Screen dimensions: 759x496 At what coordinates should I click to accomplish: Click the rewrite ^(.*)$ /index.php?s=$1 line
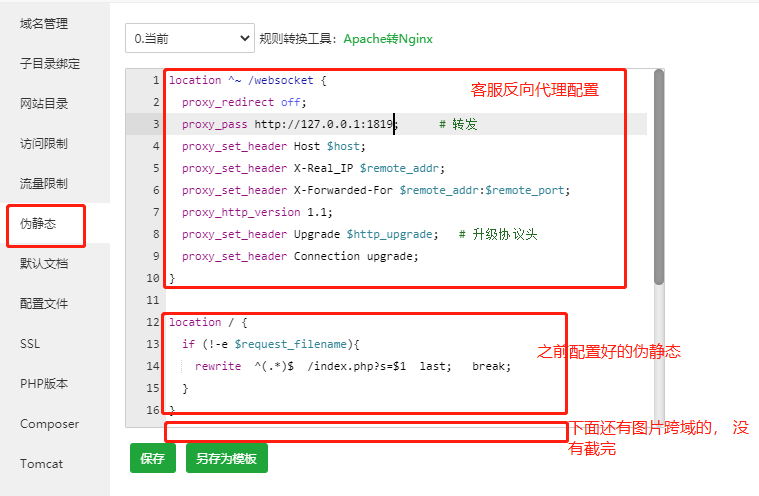pyautogui.click(x=353, y=366)
